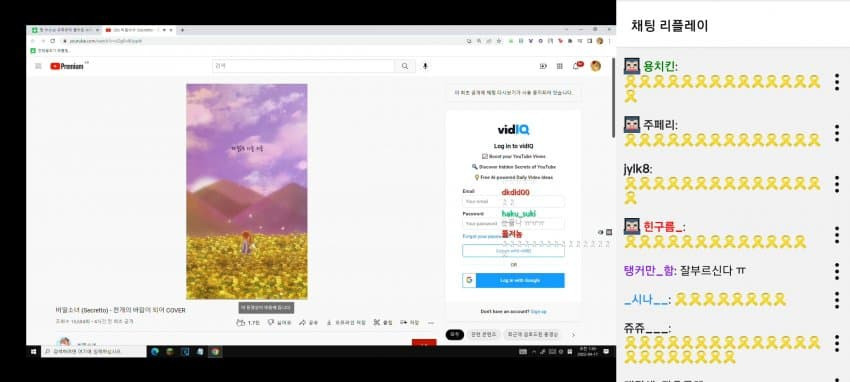The image size is (850, 382).
Task: Click the magnifier search button beside YouTube search
Action: click(405, 66)
